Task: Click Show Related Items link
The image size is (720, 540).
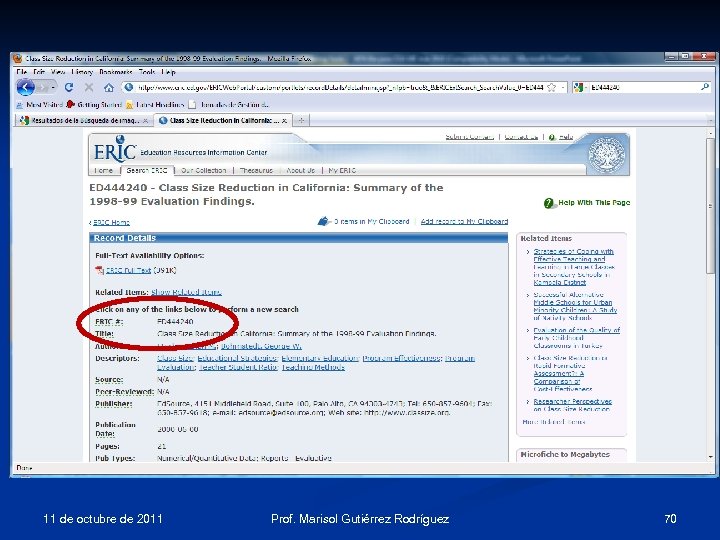Action: (186, 292)
